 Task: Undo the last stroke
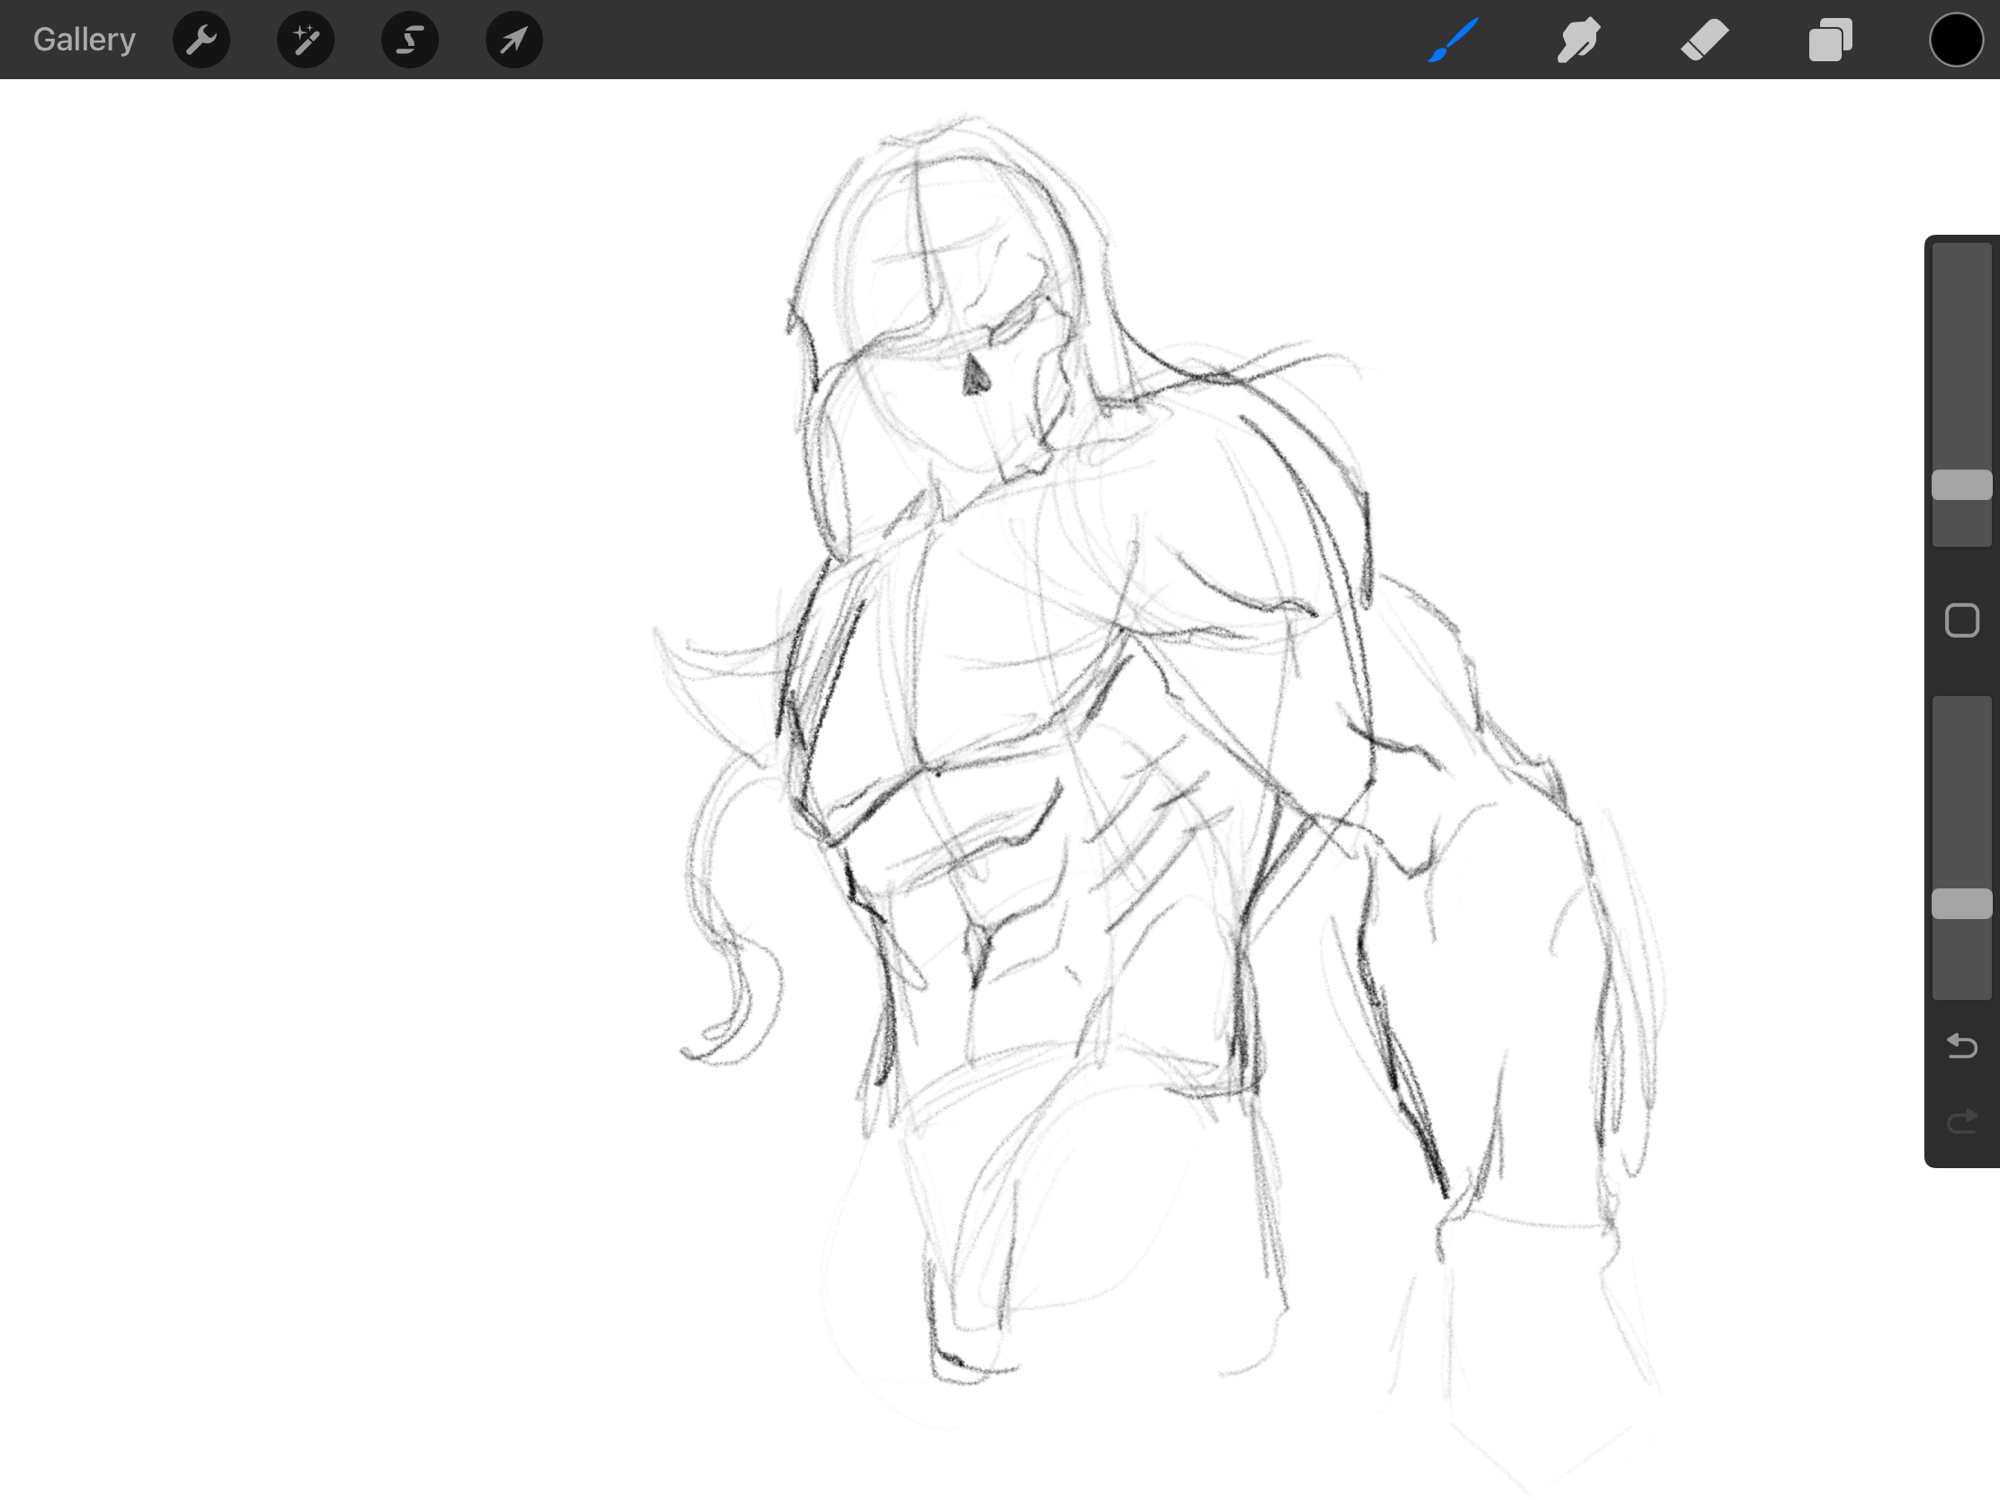click(1961, 1046)
